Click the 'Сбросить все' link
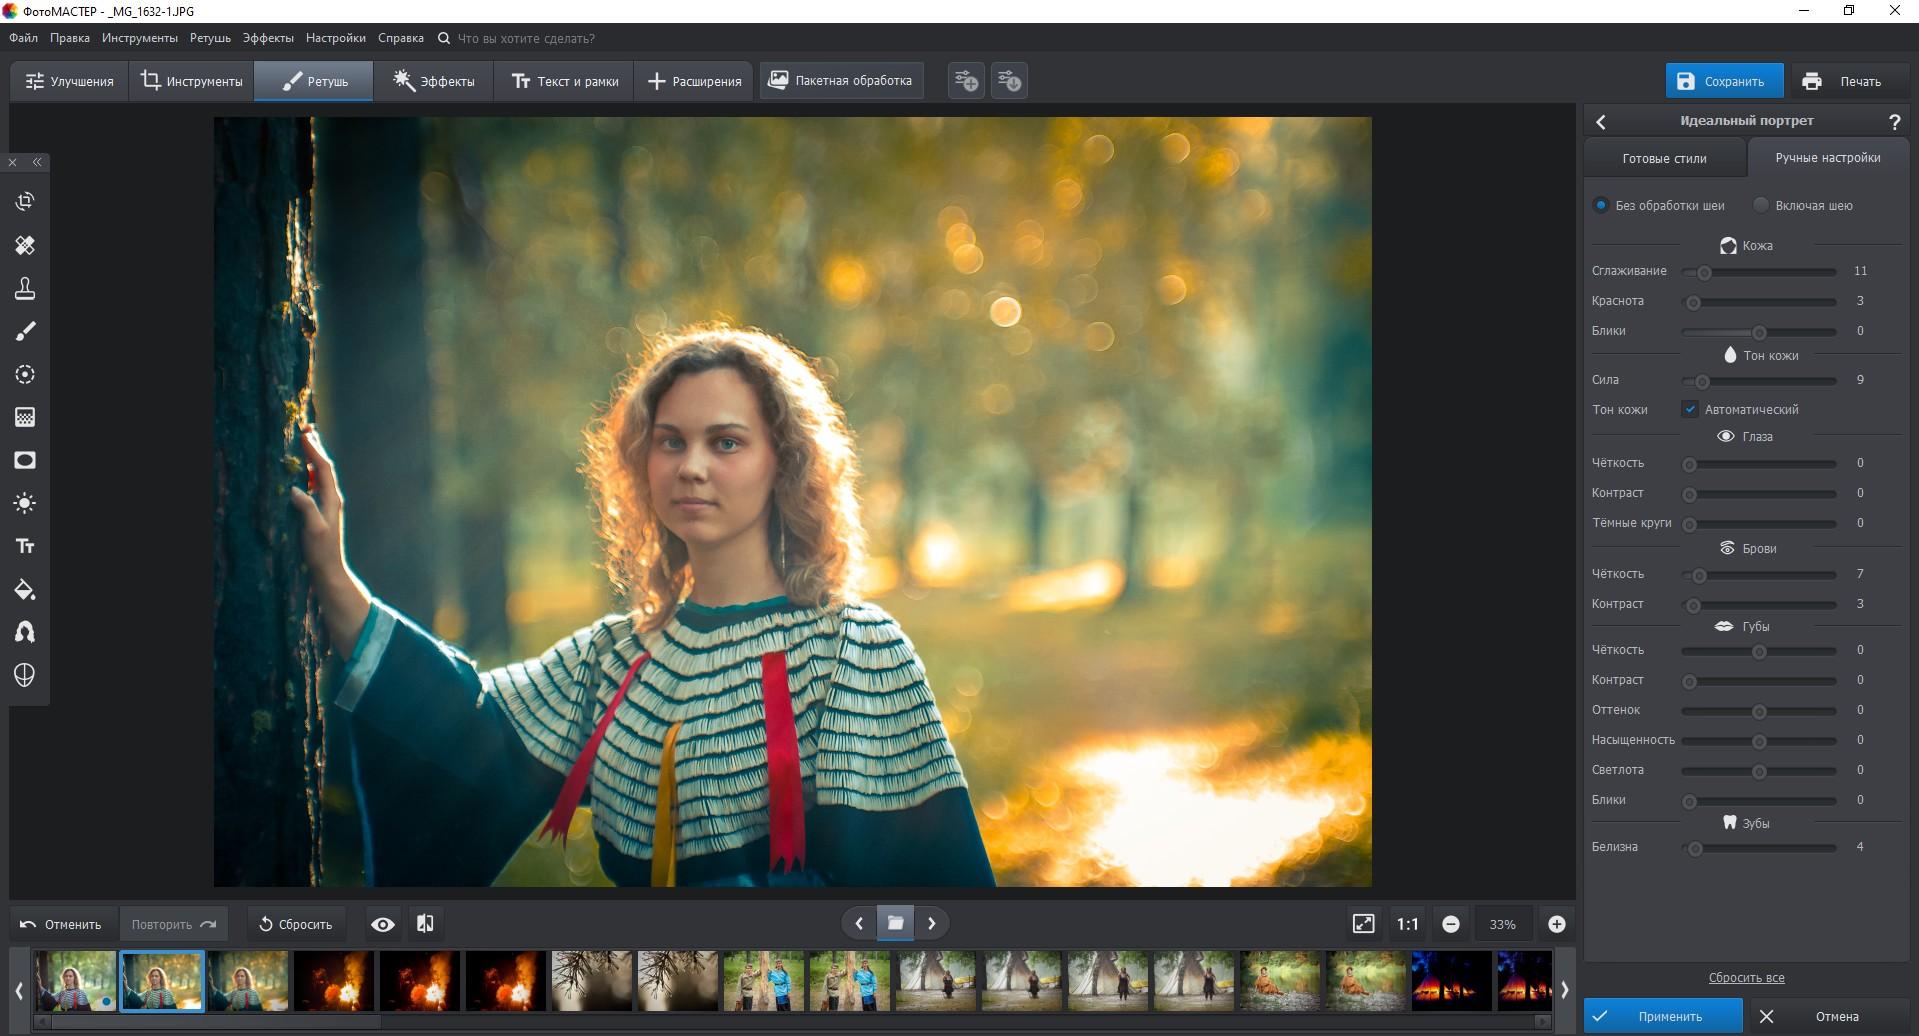 [1746, 977]
